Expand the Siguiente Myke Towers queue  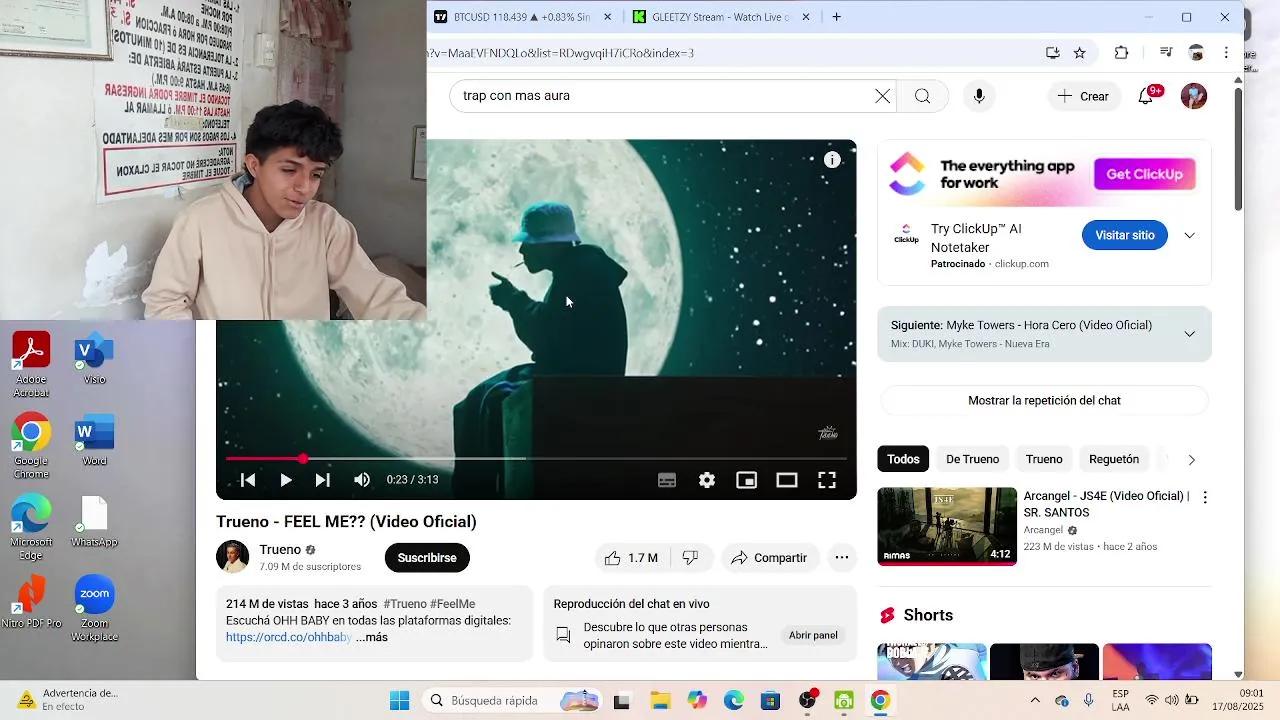click(1189, 334)
